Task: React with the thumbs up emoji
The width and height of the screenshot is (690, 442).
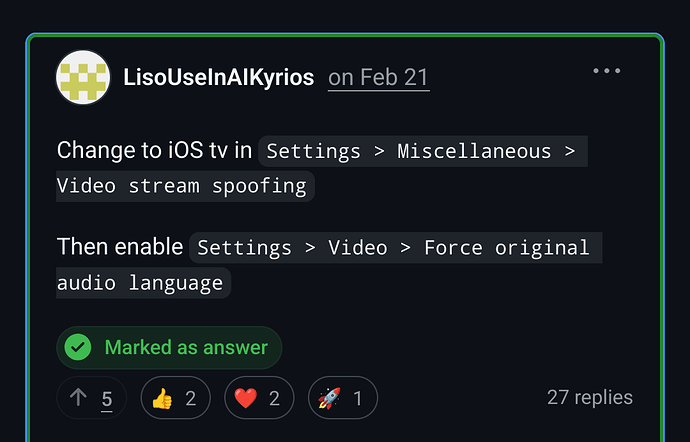Action: (162, 398)
